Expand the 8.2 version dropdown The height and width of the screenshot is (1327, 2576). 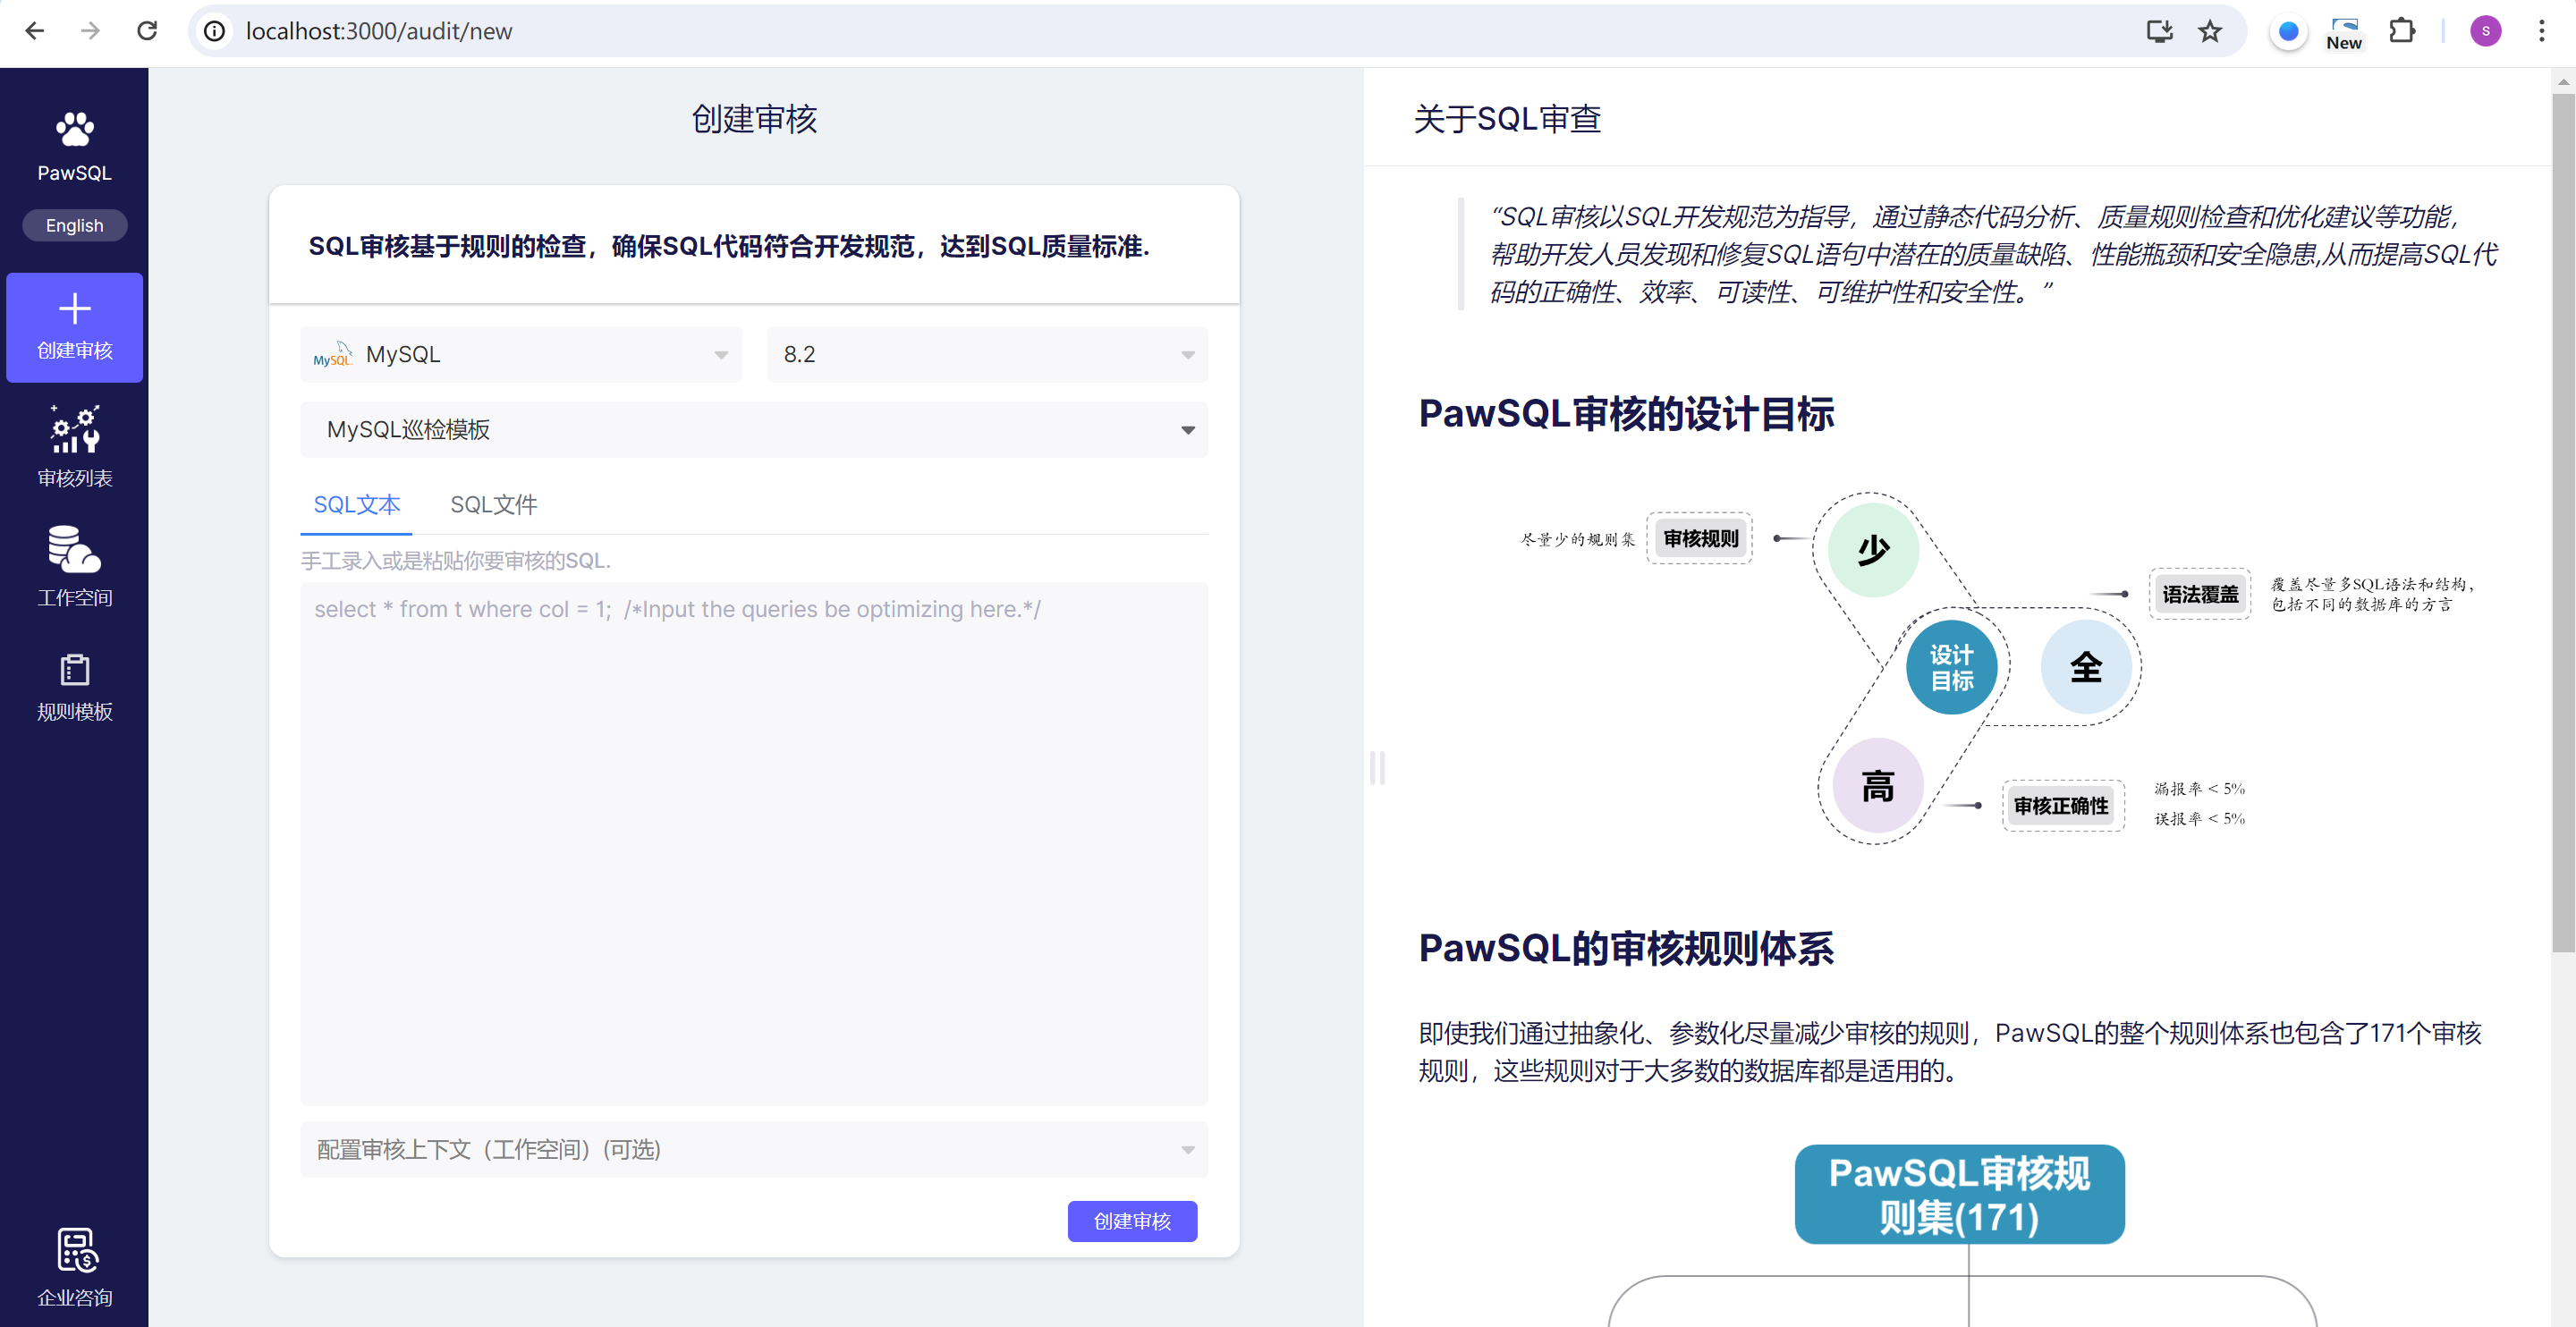[986, 354]
